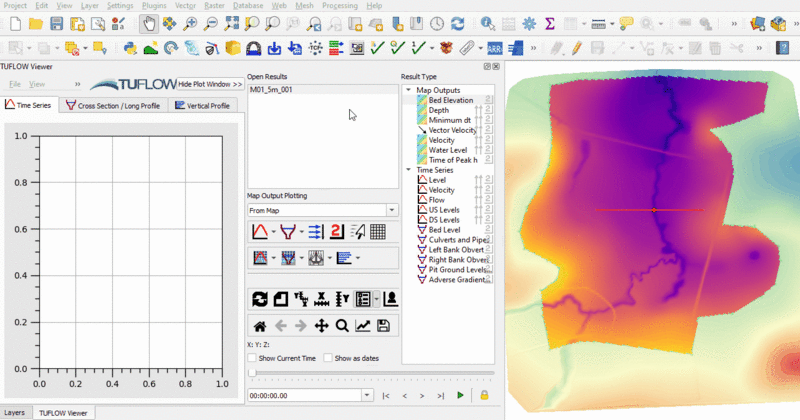800x420 pixels.
Task: Toggle the time lock padlock icon
Action: coord(485,395)
